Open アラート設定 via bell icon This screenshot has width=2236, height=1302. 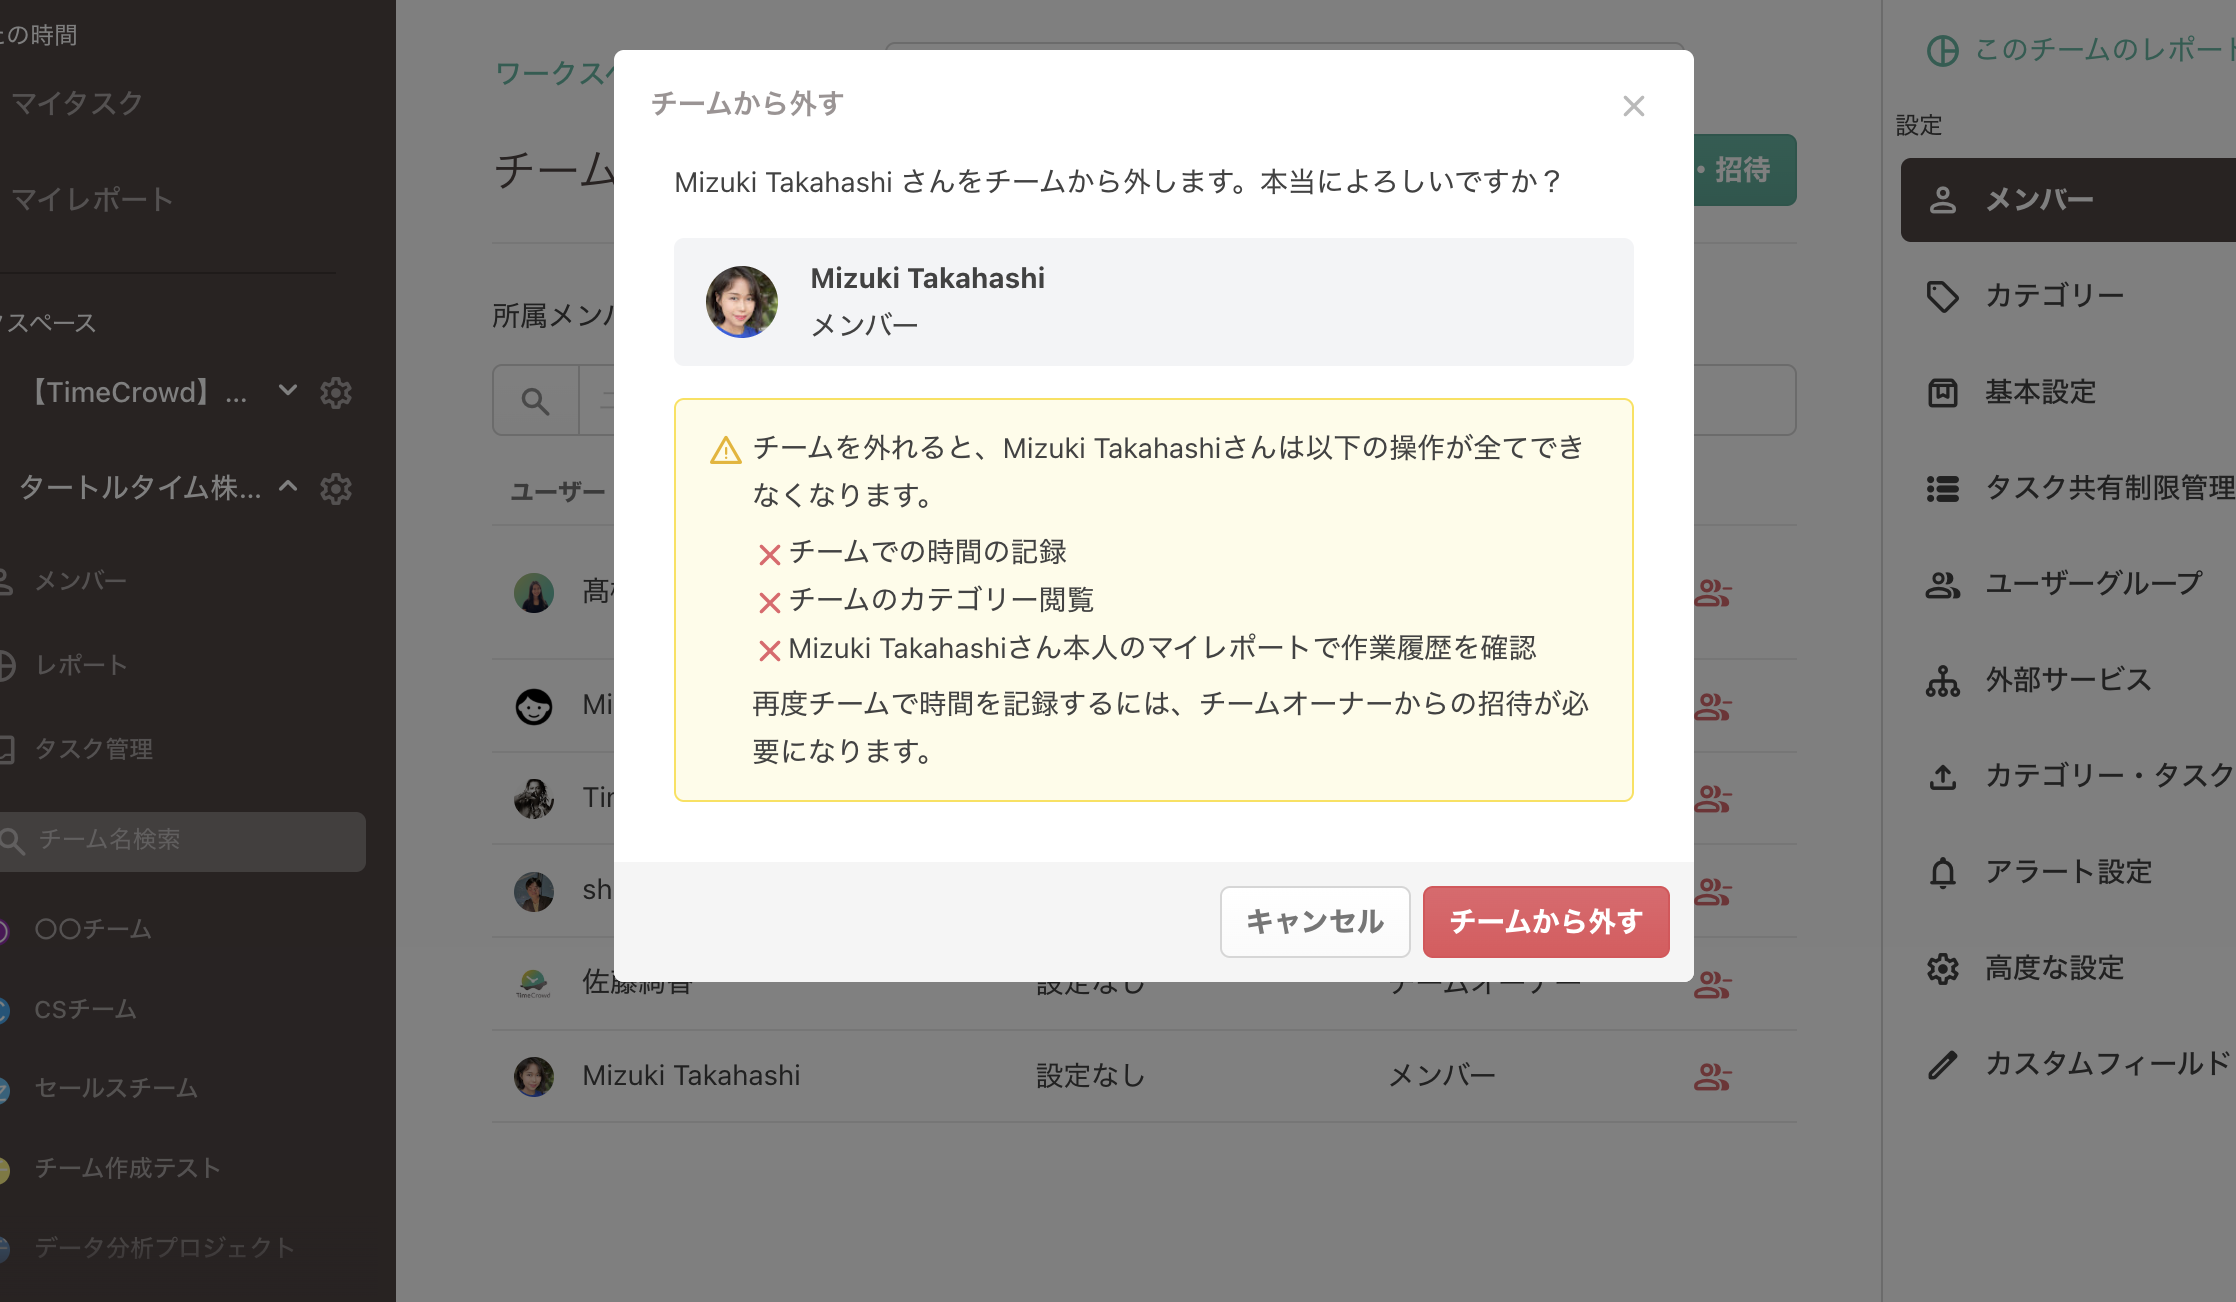pyautogui.click(x=2069, y=871)
